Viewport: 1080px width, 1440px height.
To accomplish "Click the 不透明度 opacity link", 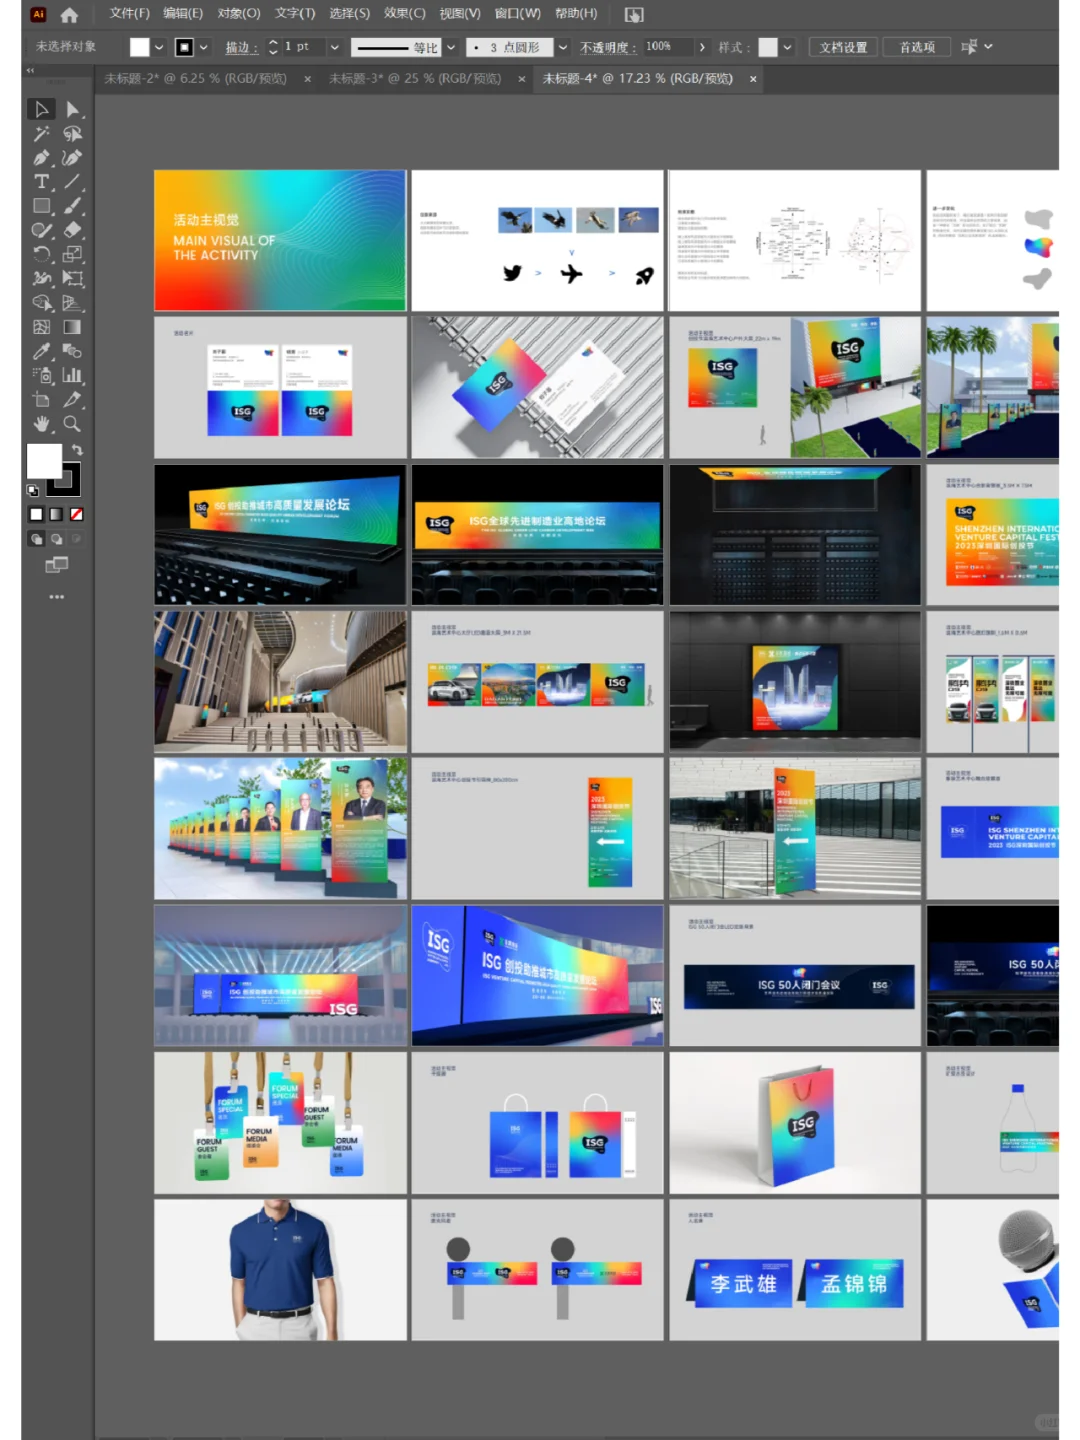I will [607, 47].
